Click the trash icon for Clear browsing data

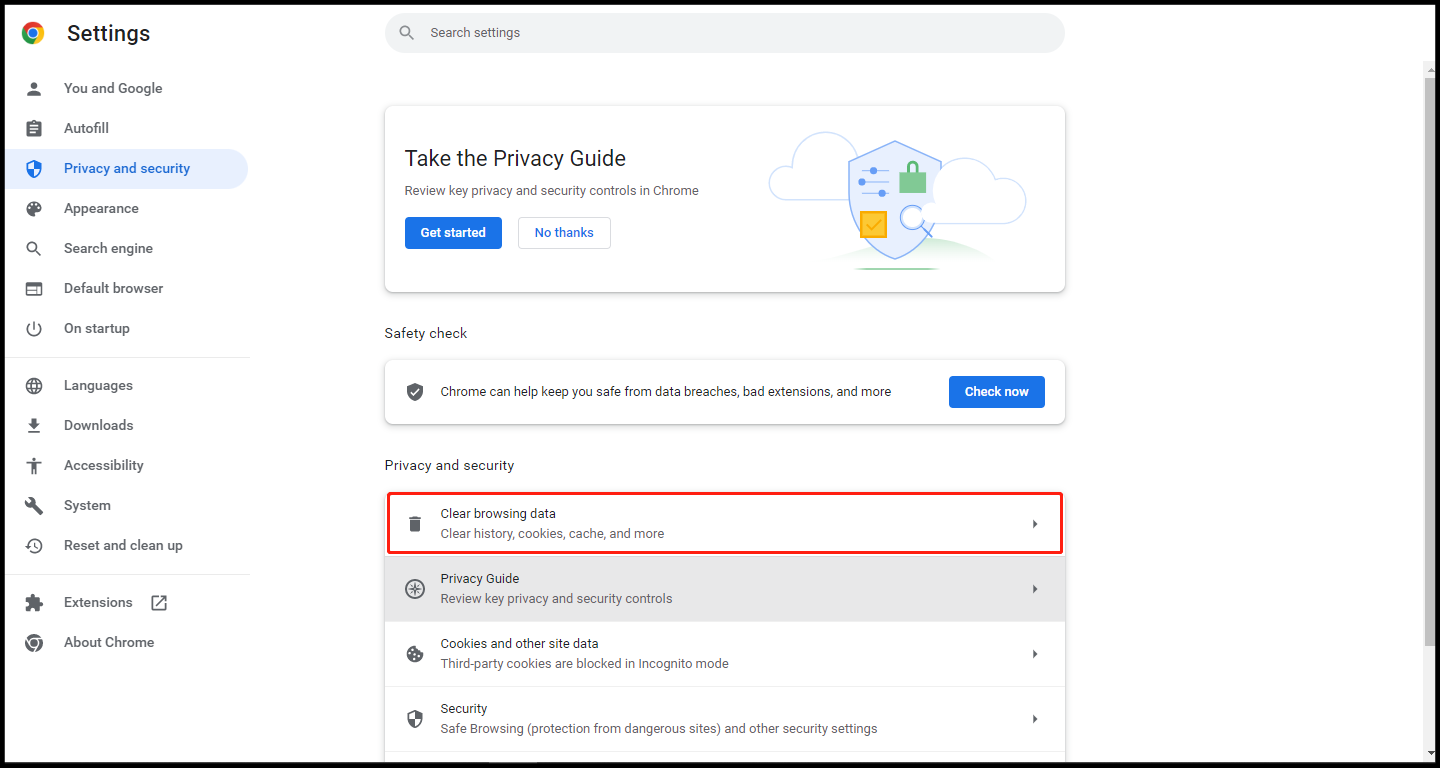pos(415,524)
